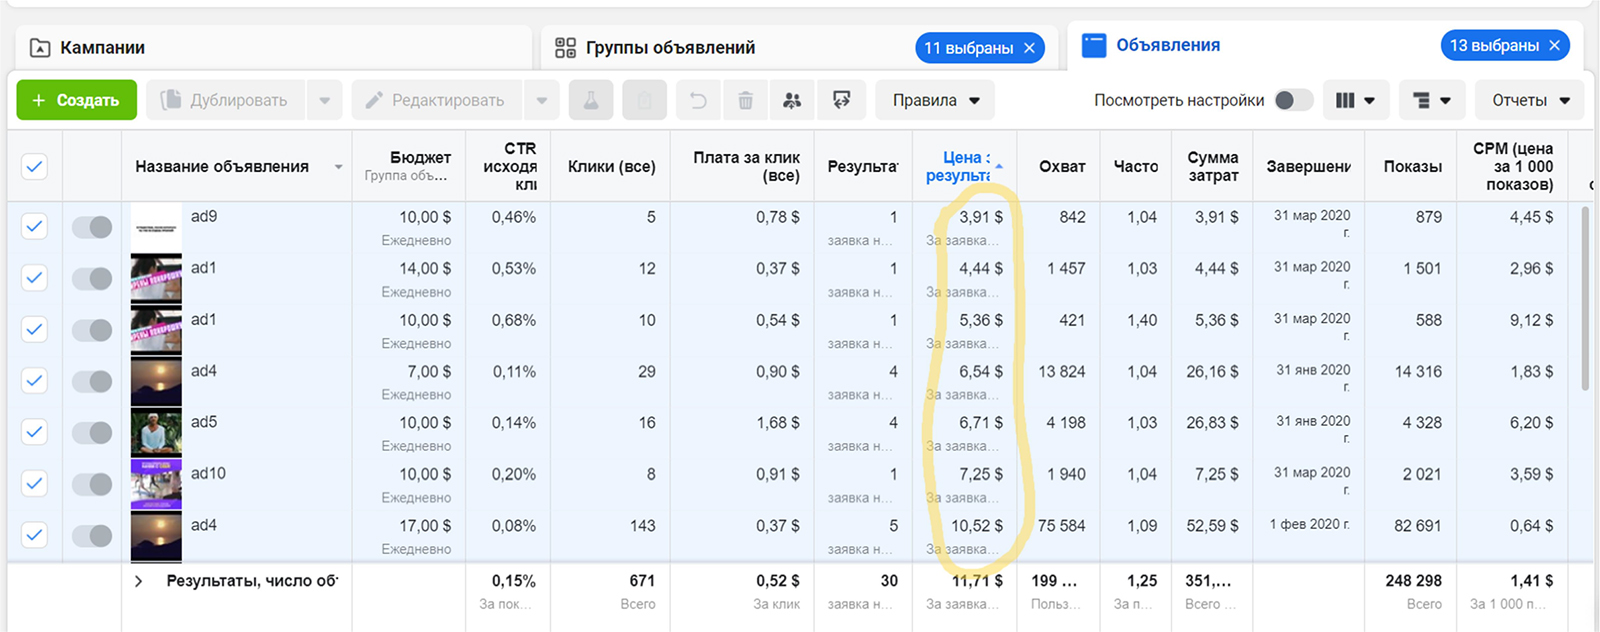This screenshot has width=1600, height=632.
Task: Clear the 11 выбраны selection with X
Action: click(x=1030, y=48)
